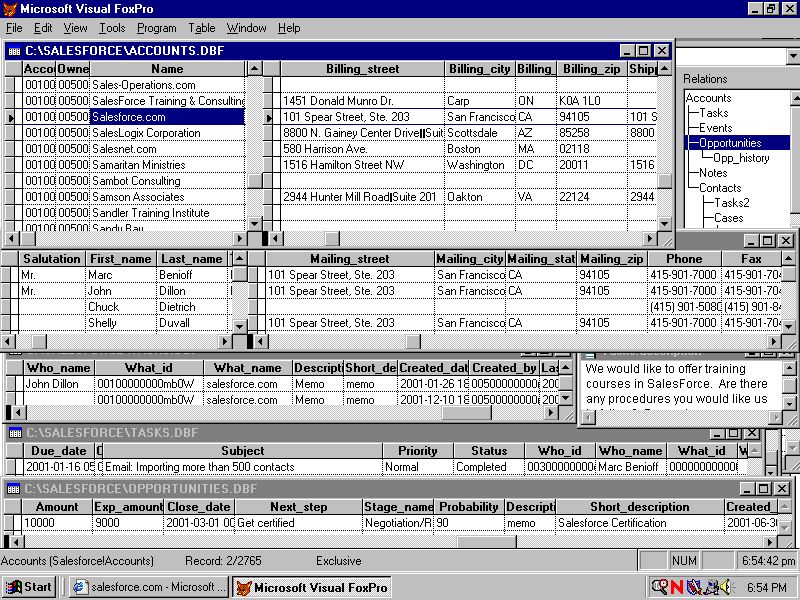Click the Completed status cell in Tasks
The width and height of the screenshot is (800, 600).
tap(489, 467)
